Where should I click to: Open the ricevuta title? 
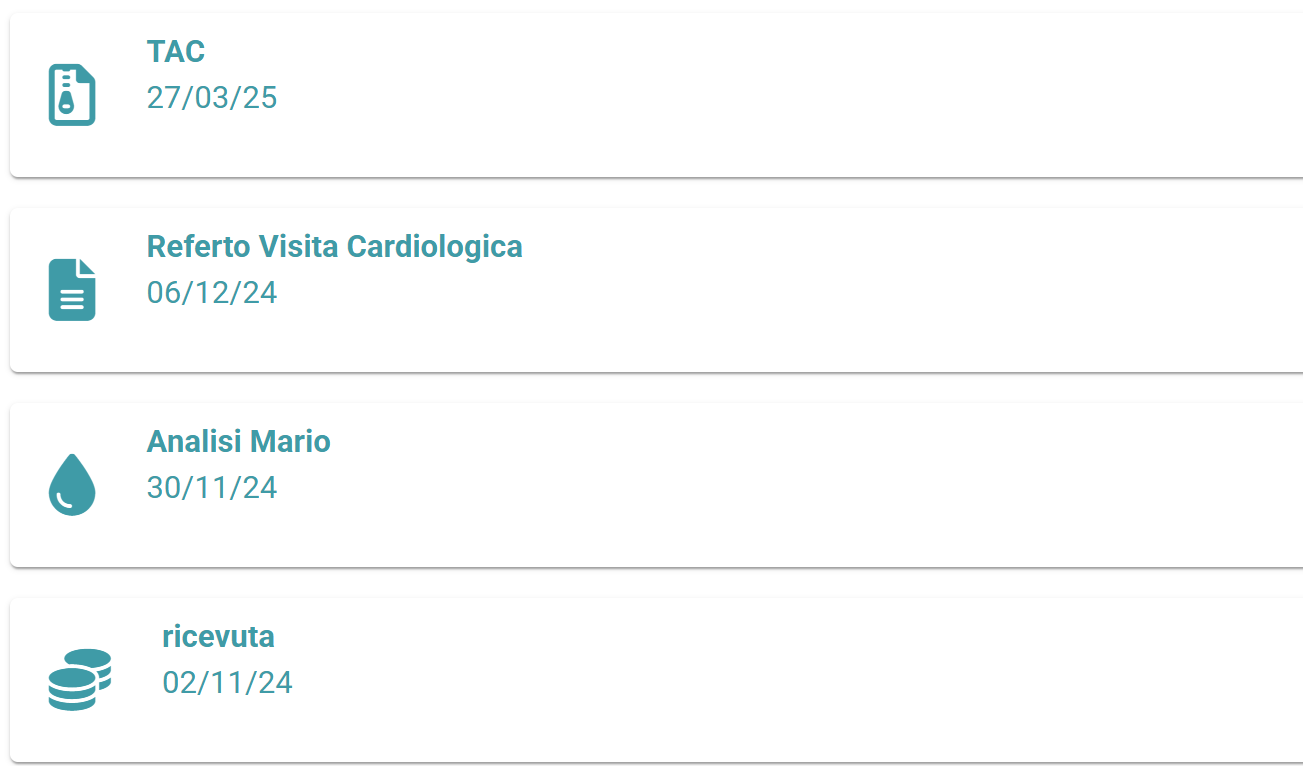[x=218, y=636]
